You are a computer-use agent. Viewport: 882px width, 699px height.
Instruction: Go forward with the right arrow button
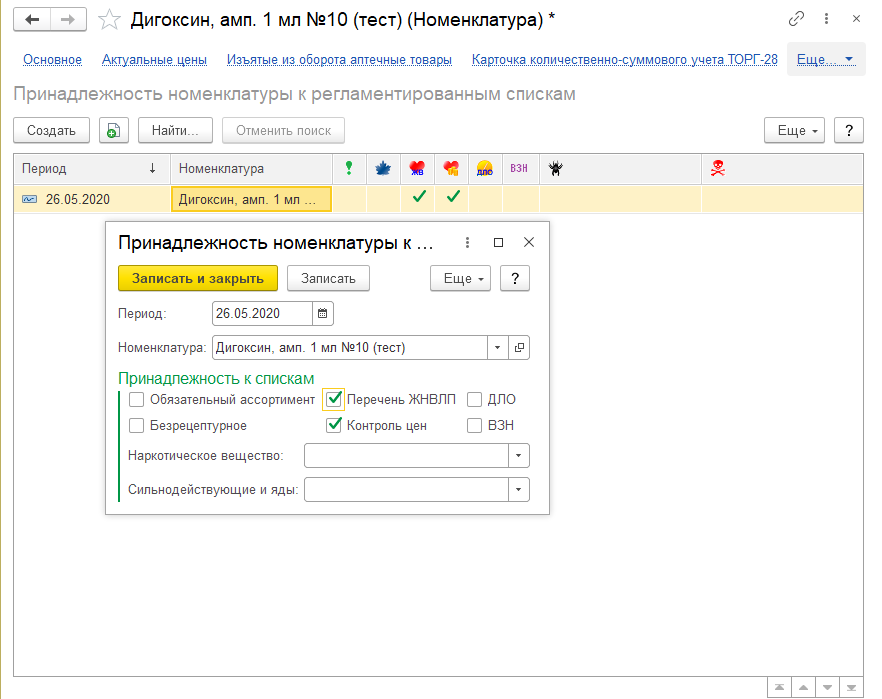pos(68,20)
